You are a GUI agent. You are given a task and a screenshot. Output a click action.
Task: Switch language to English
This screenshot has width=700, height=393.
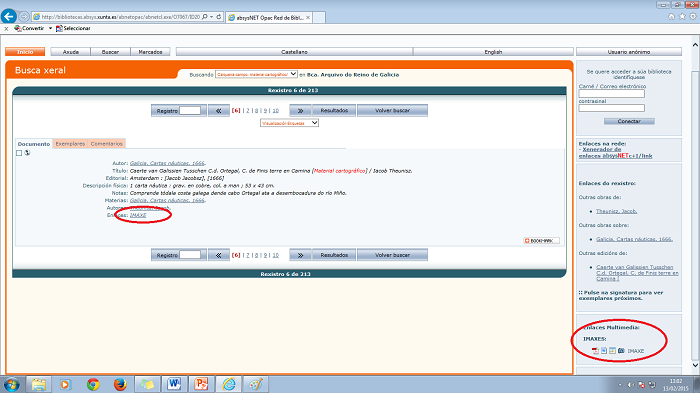coord(493,52)
